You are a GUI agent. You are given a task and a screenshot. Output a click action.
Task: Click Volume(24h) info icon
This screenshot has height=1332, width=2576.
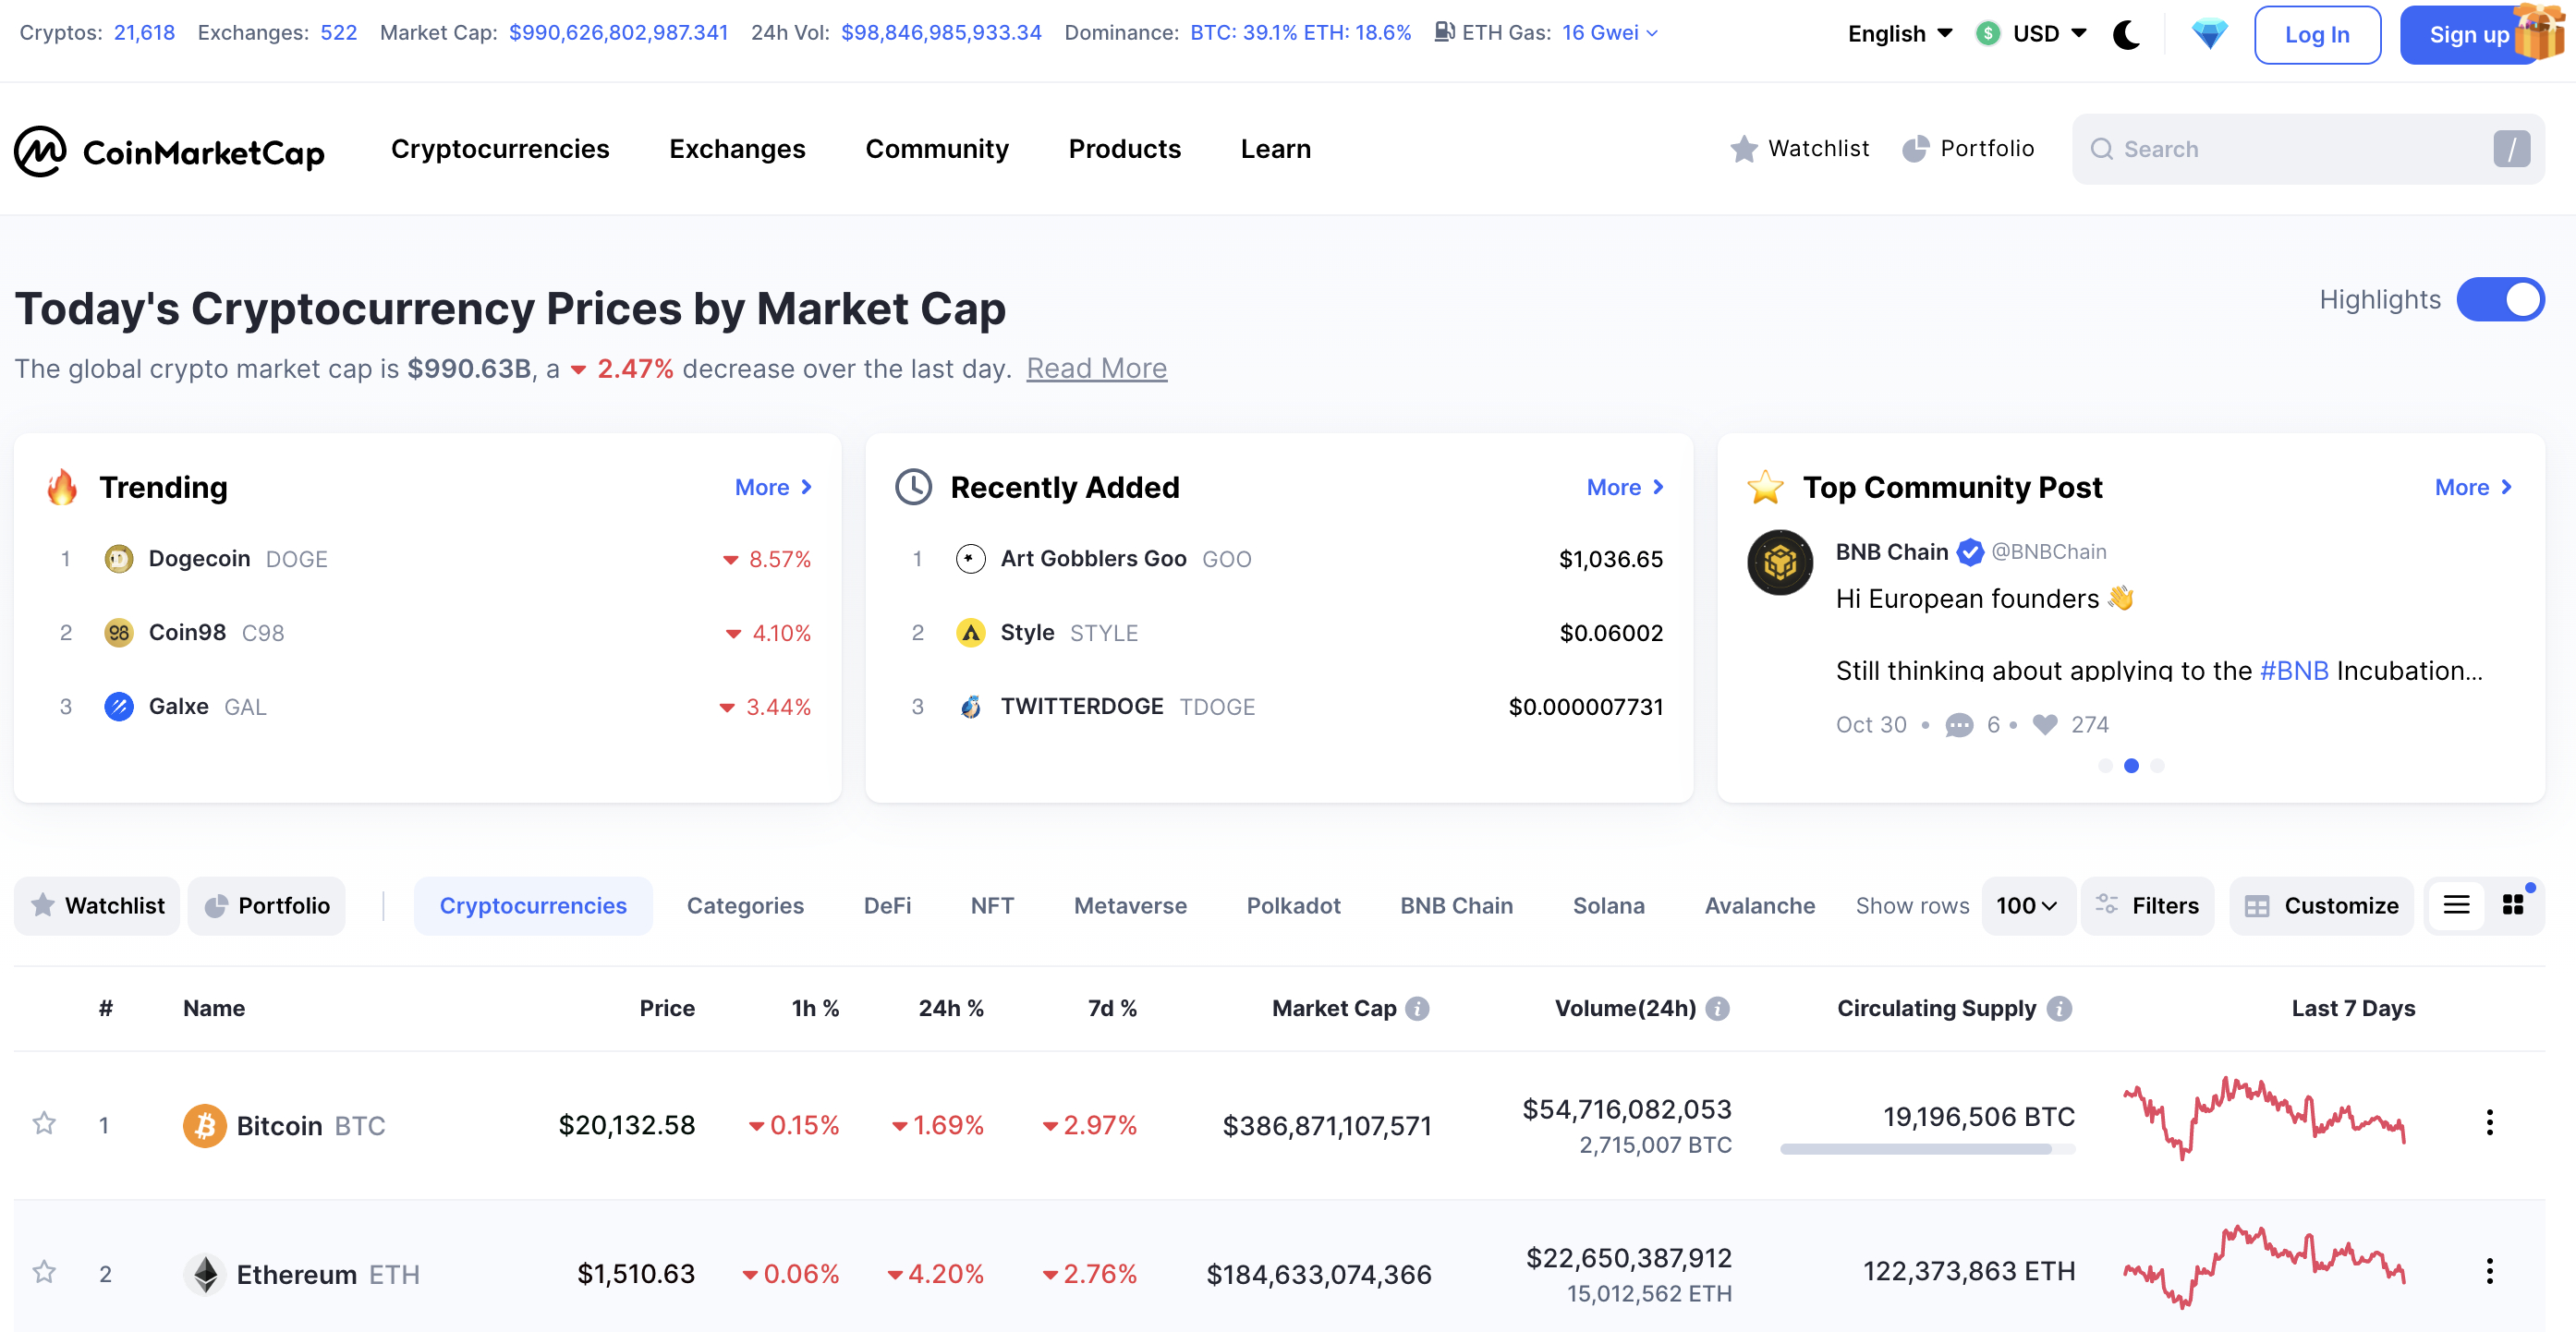point(1716,1009)
